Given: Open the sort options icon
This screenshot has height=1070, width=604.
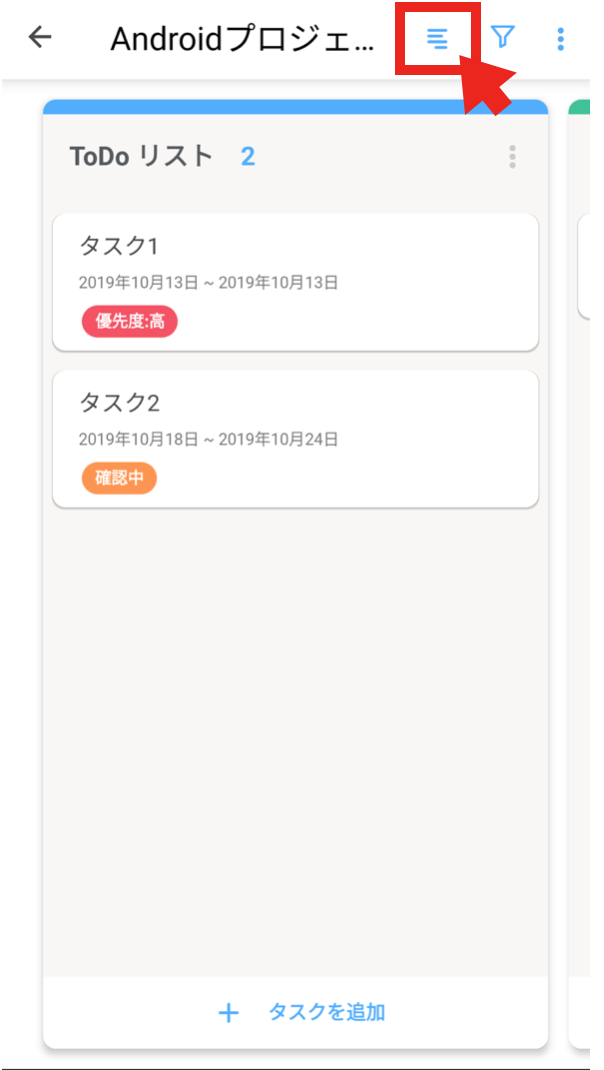Looking at the screenshot, I should point(437,38).
